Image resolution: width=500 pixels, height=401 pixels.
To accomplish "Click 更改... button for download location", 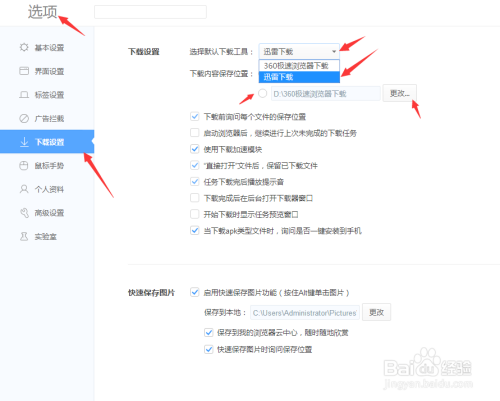I will coord(399,93).
